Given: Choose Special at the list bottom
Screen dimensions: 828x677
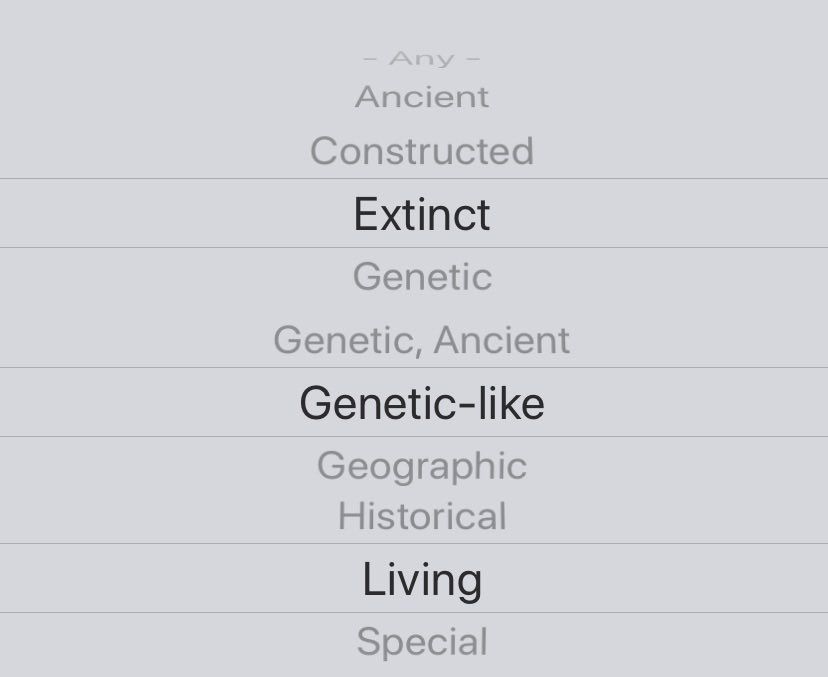Looking at the screenshot, I should point(421,642).
